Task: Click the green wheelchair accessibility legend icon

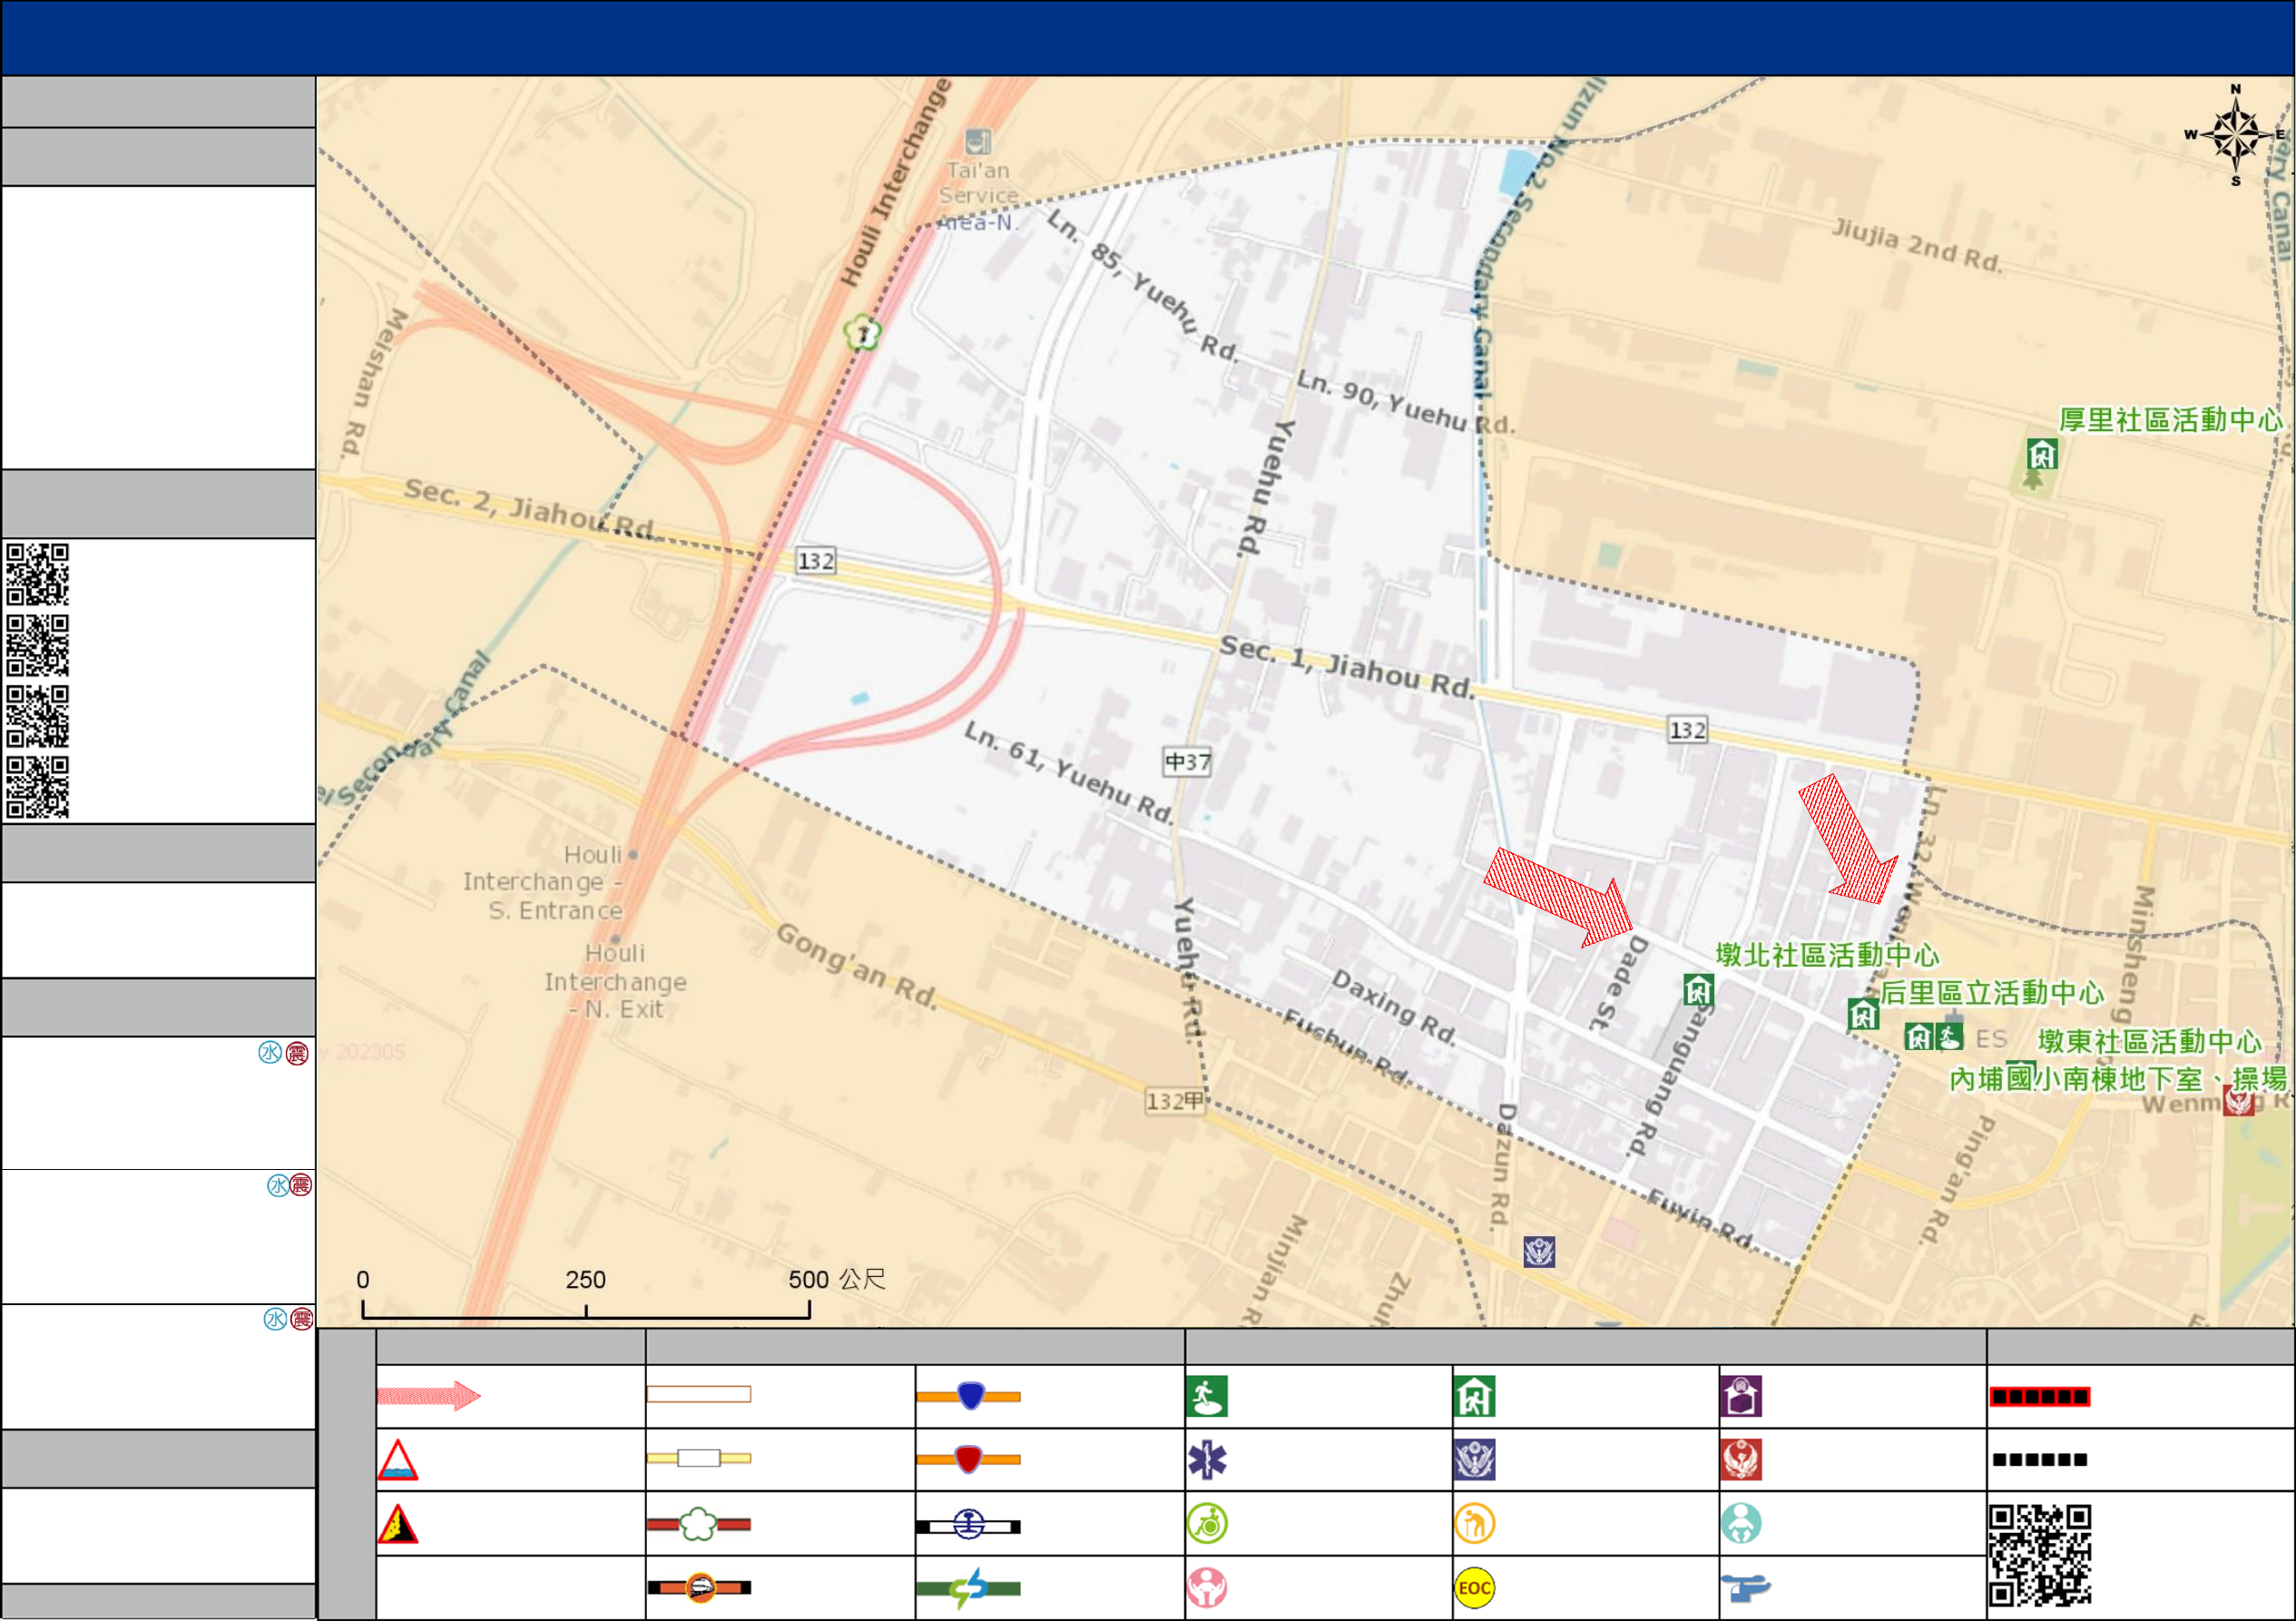Action: 1207,1524
